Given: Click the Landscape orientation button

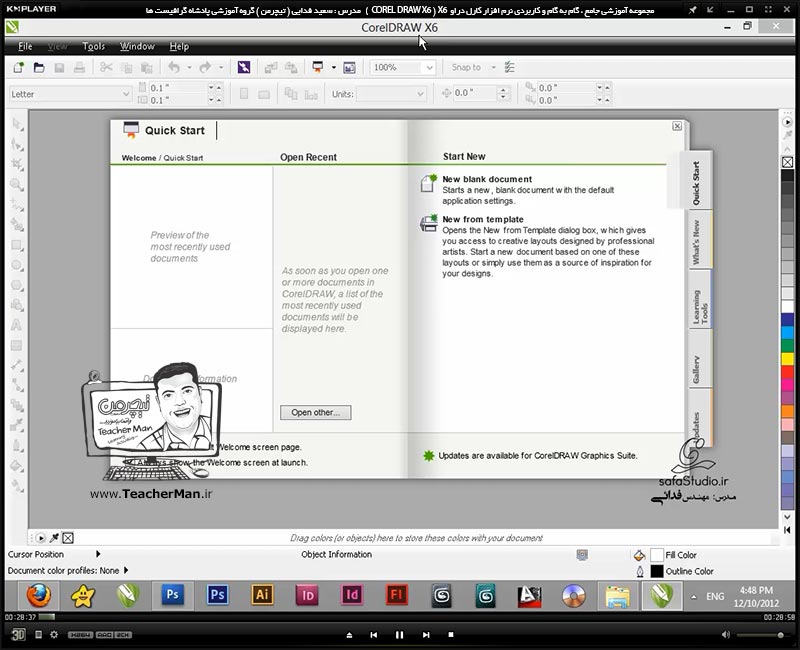Looking at the screenshot, I should pos(264,94).
